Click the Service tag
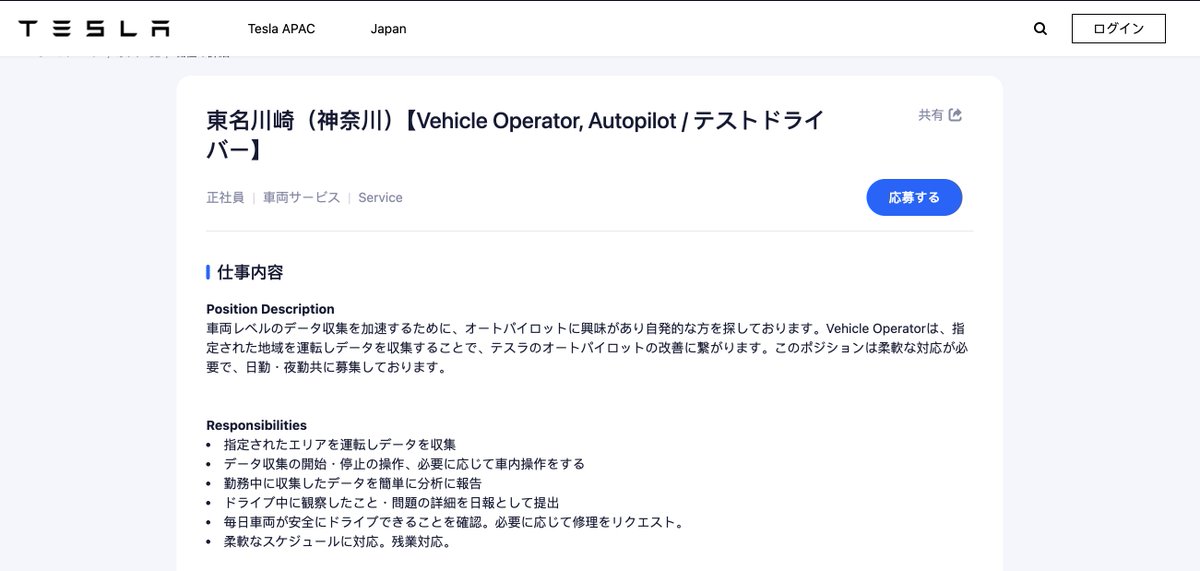The height and width of the screenshot is (571, 1200). coord(380,198)
